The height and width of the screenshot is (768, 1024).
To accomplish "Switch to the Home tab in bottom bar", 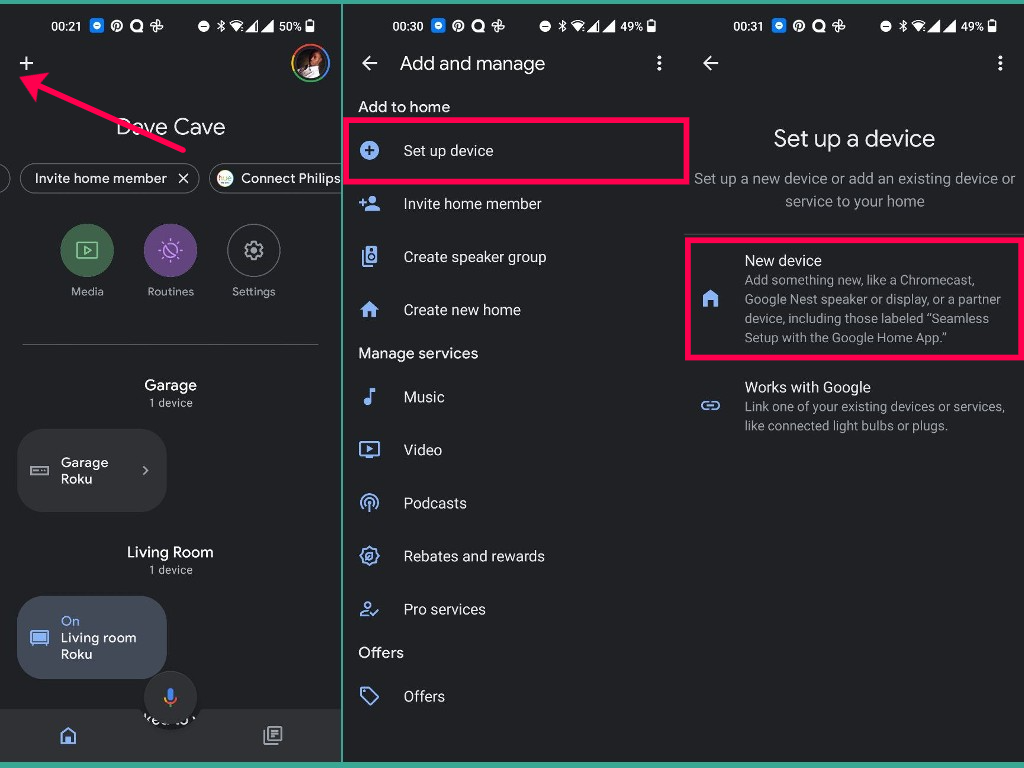I will coord(68,736).
